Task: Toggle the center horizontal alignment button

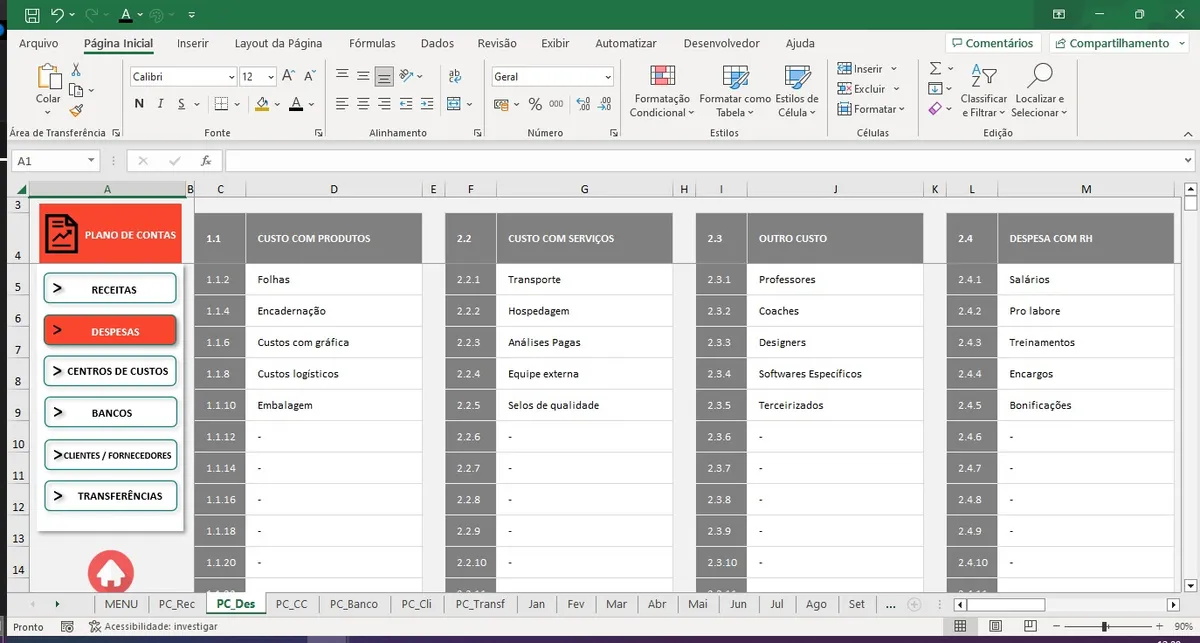Action: pos(363,104)
